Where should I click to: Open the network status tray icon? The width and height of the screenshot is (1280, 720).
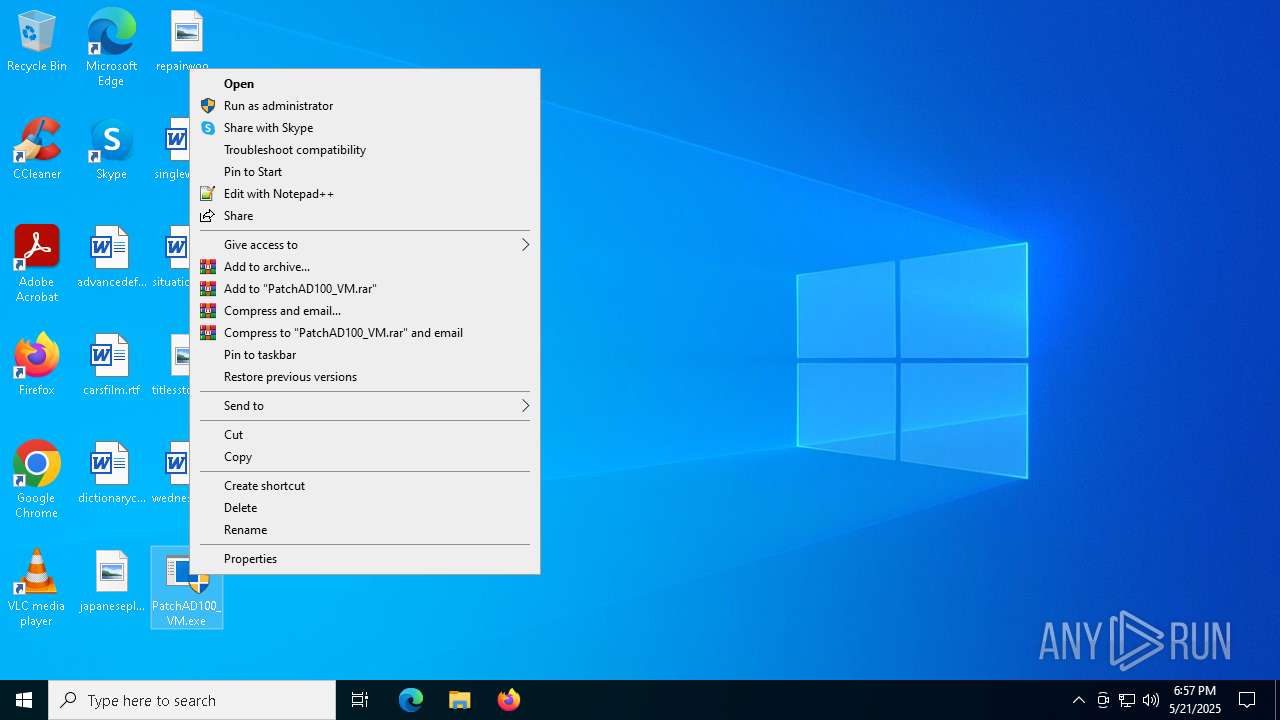pos(1127,700)
